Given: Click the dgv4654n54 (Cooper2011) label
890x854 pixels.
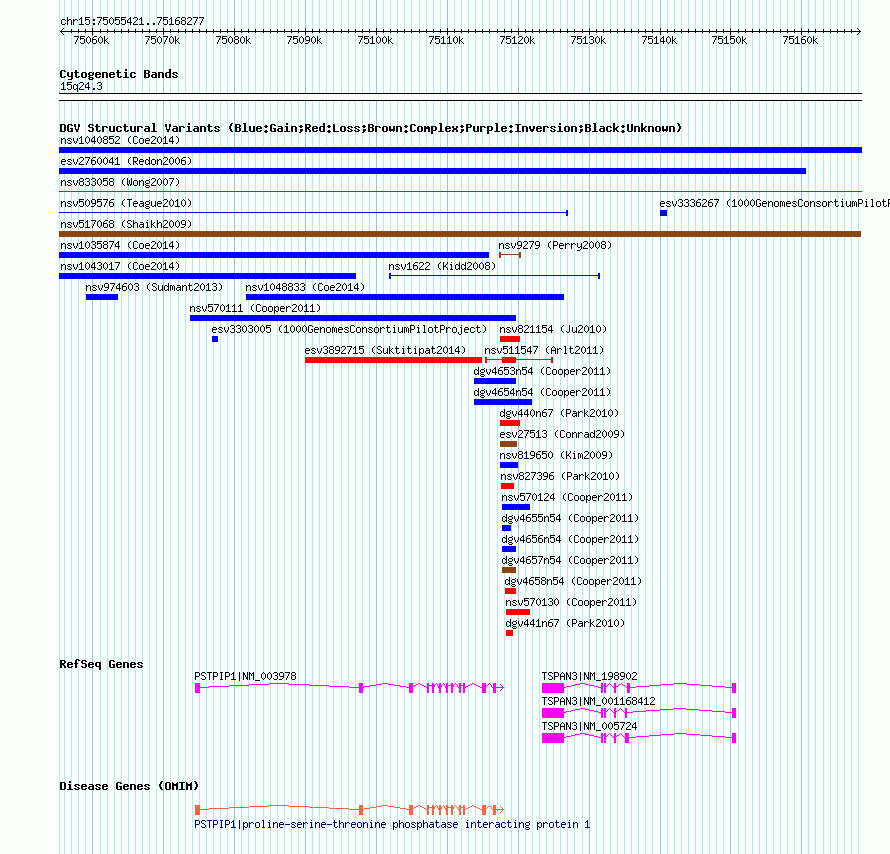Looking at the screenshot, I should [x=542, y=392].
